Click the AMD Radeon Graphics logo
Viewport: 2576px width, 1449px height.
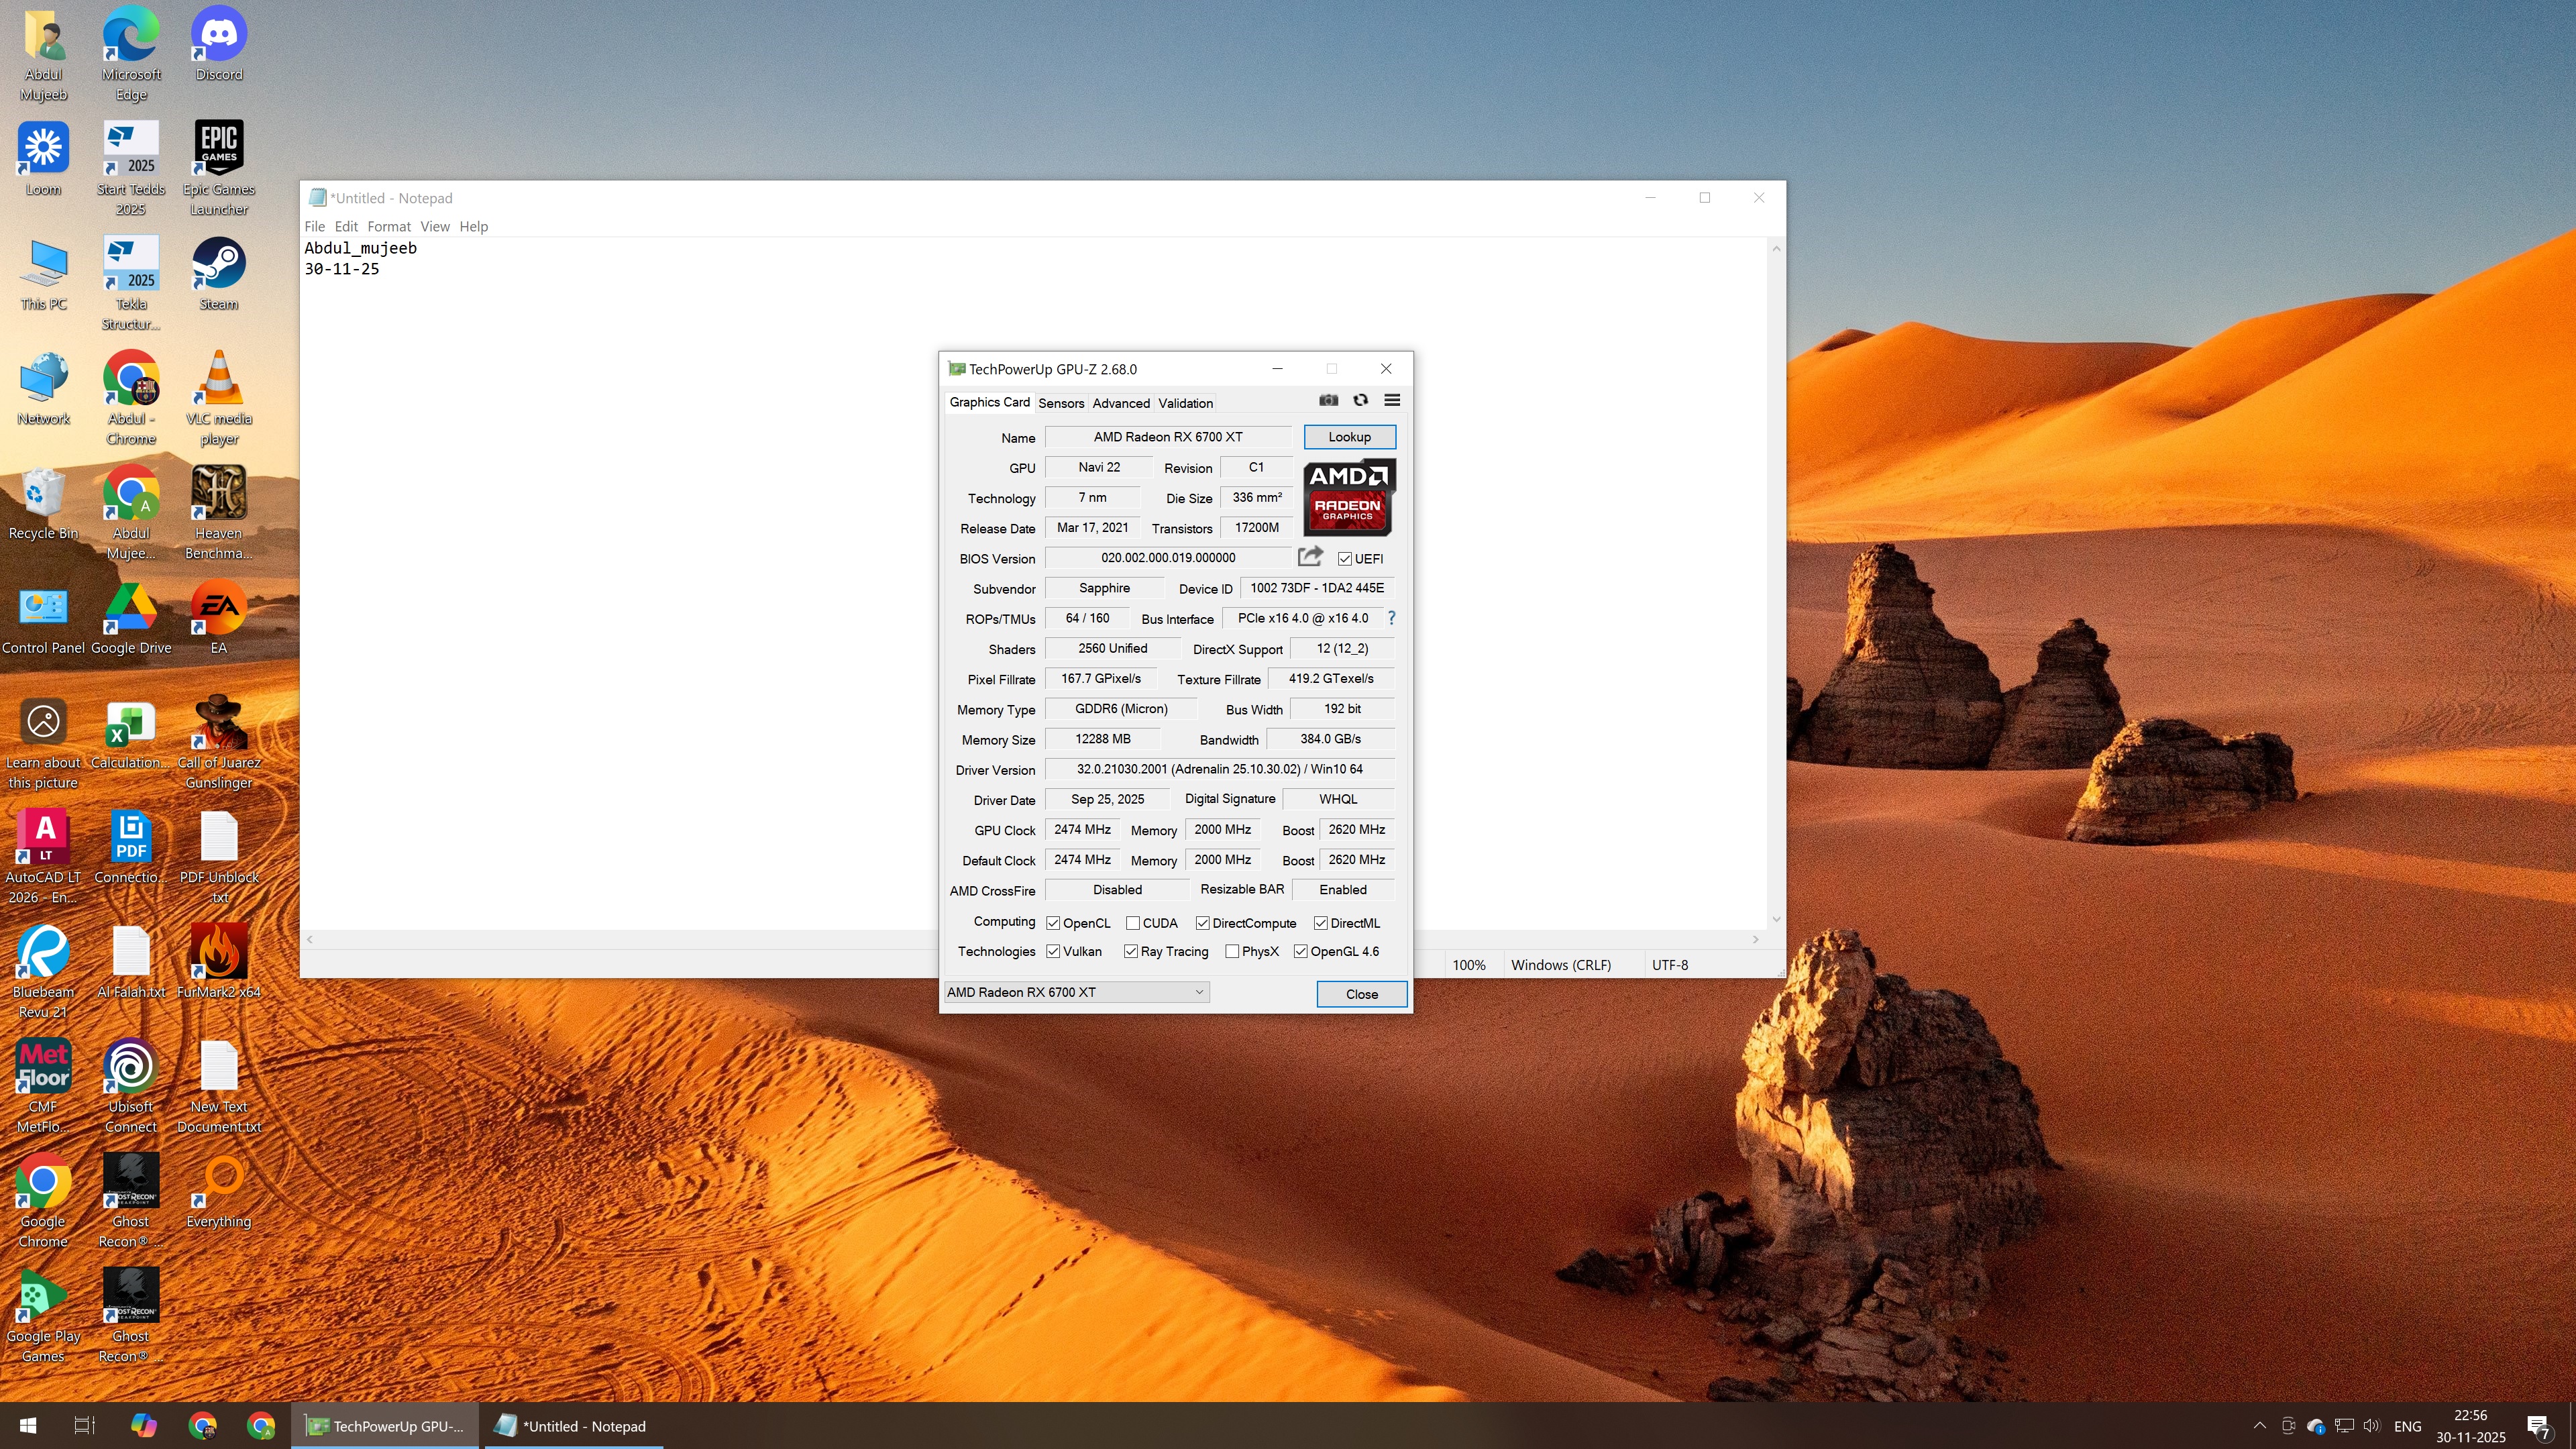coord(1348,496)
